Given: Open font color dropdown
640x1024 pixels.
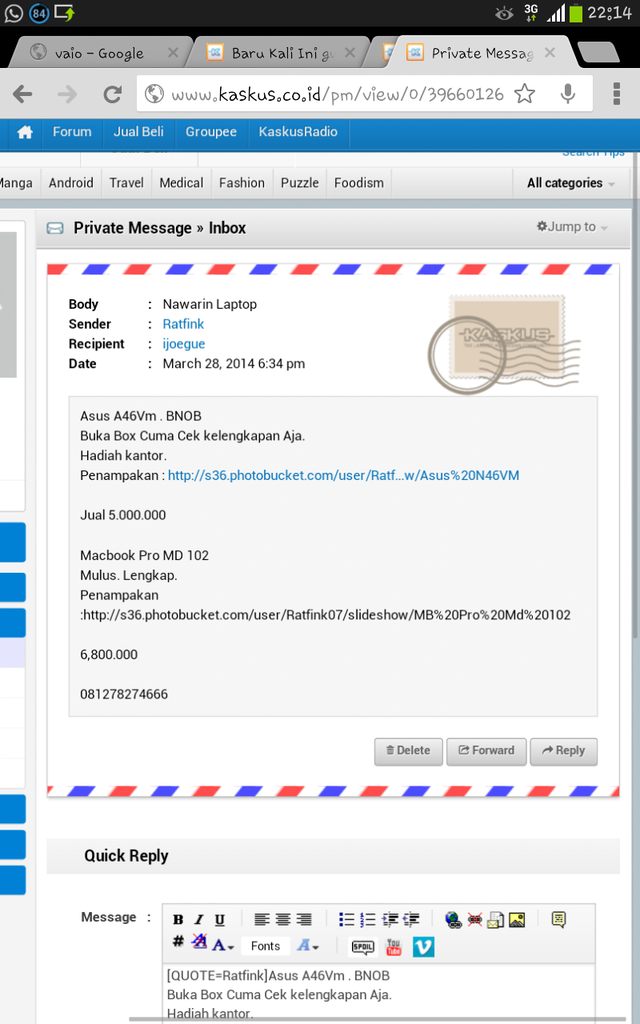Looking at the screenshot, I should [223, 946].
